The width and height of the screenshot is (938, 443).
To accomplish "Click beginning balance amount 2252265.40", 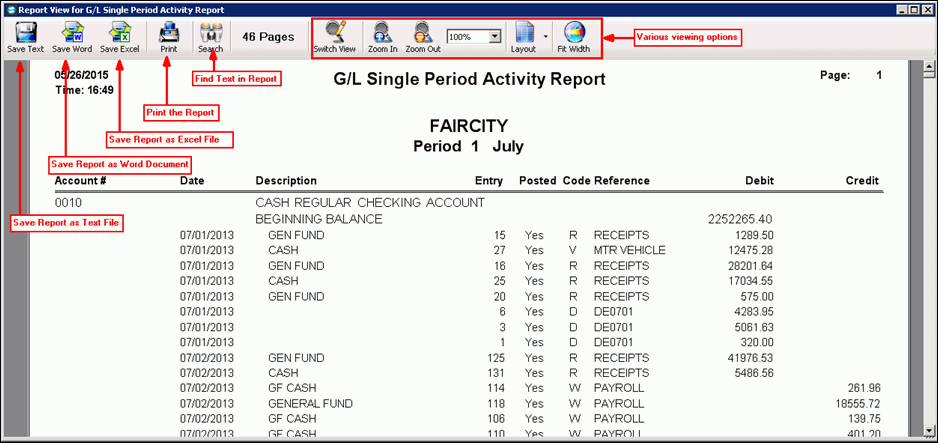I will pos(741,219).
